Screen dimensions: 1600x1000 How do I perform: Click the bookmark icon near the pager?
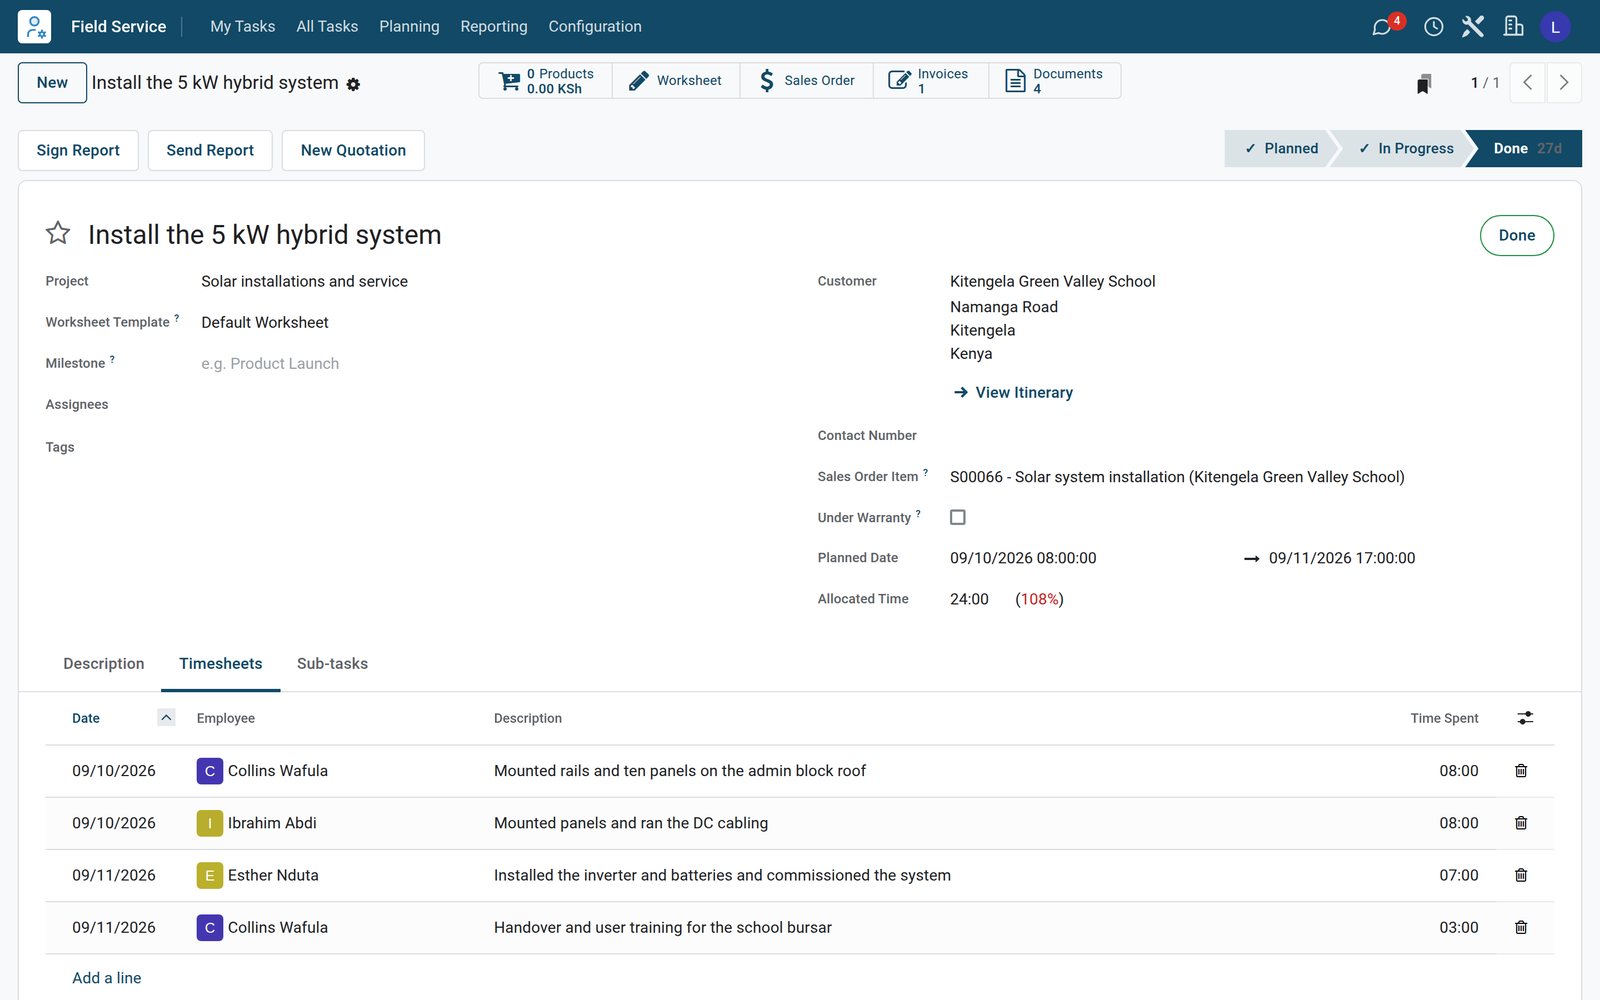[x=1424, y=83]
